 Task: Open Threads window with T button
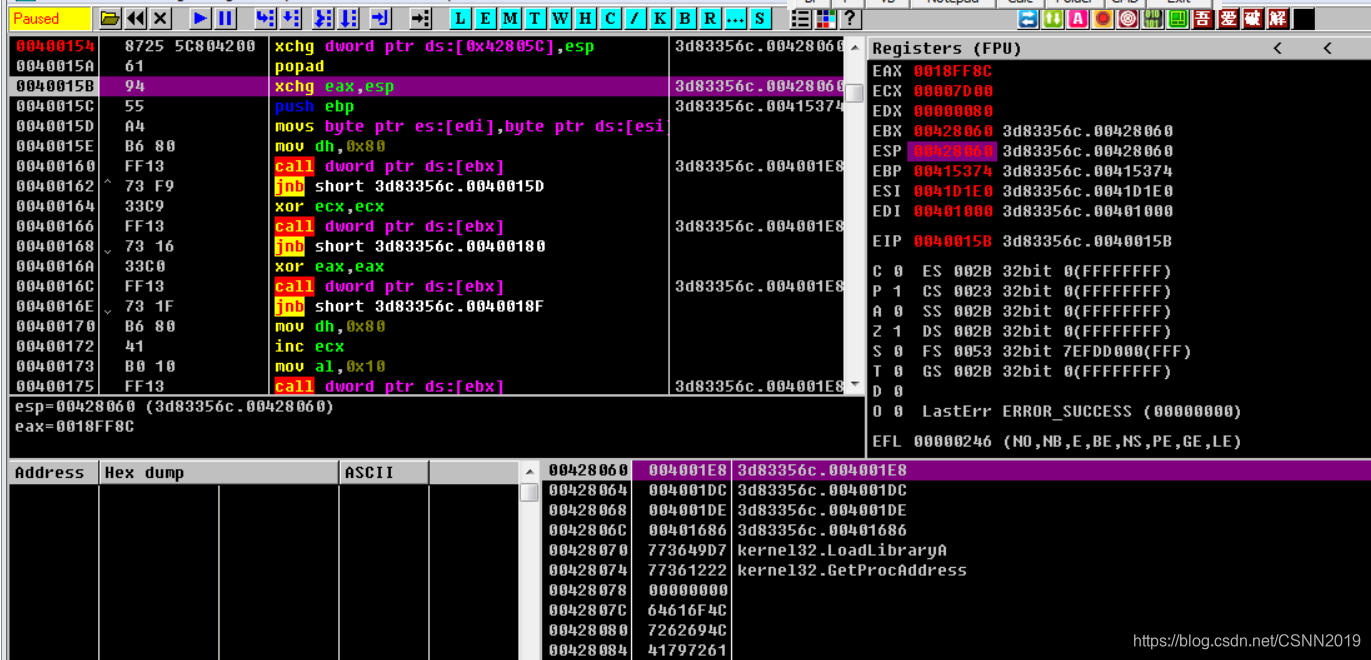point(535,18)
